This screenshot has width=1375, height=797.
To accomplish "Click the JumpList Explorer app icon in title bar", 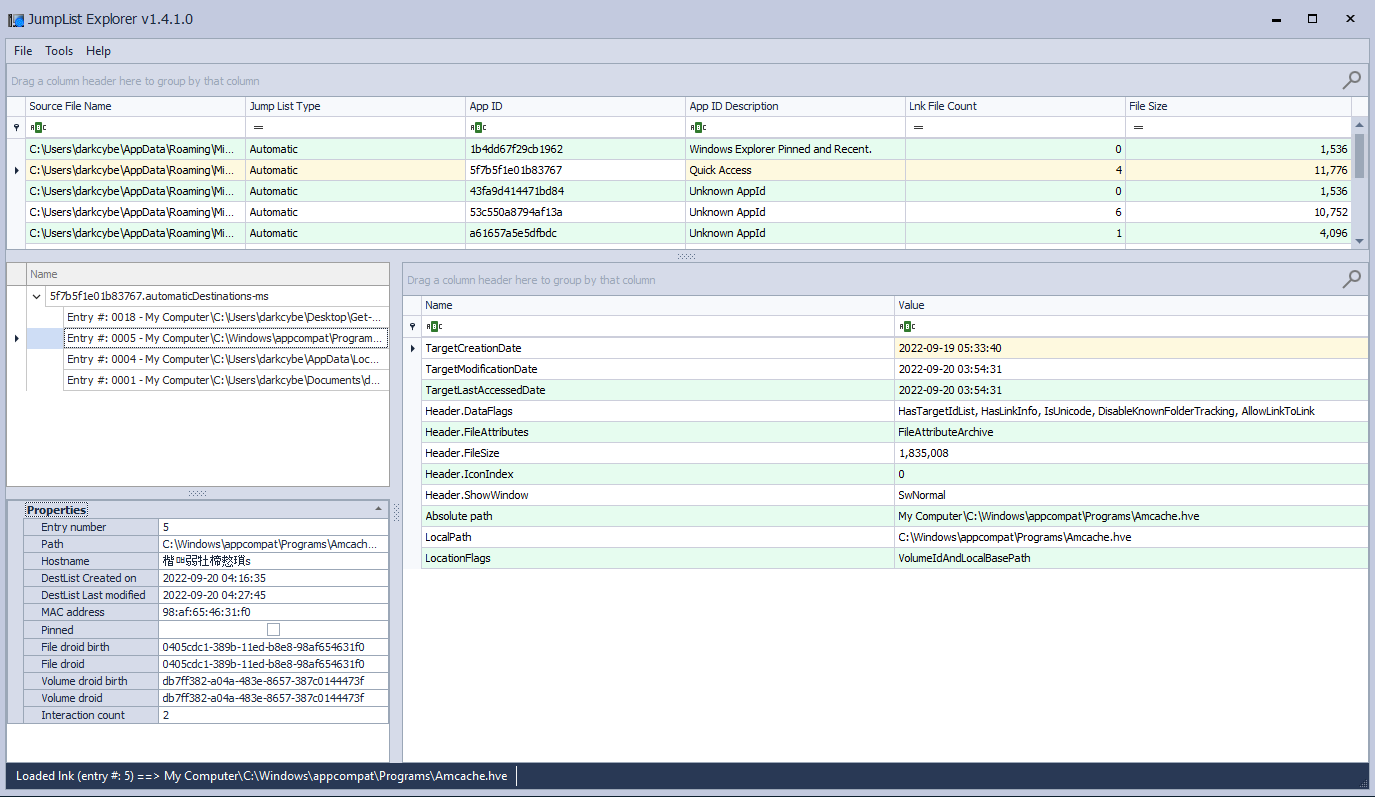I will tap(16, 20).
